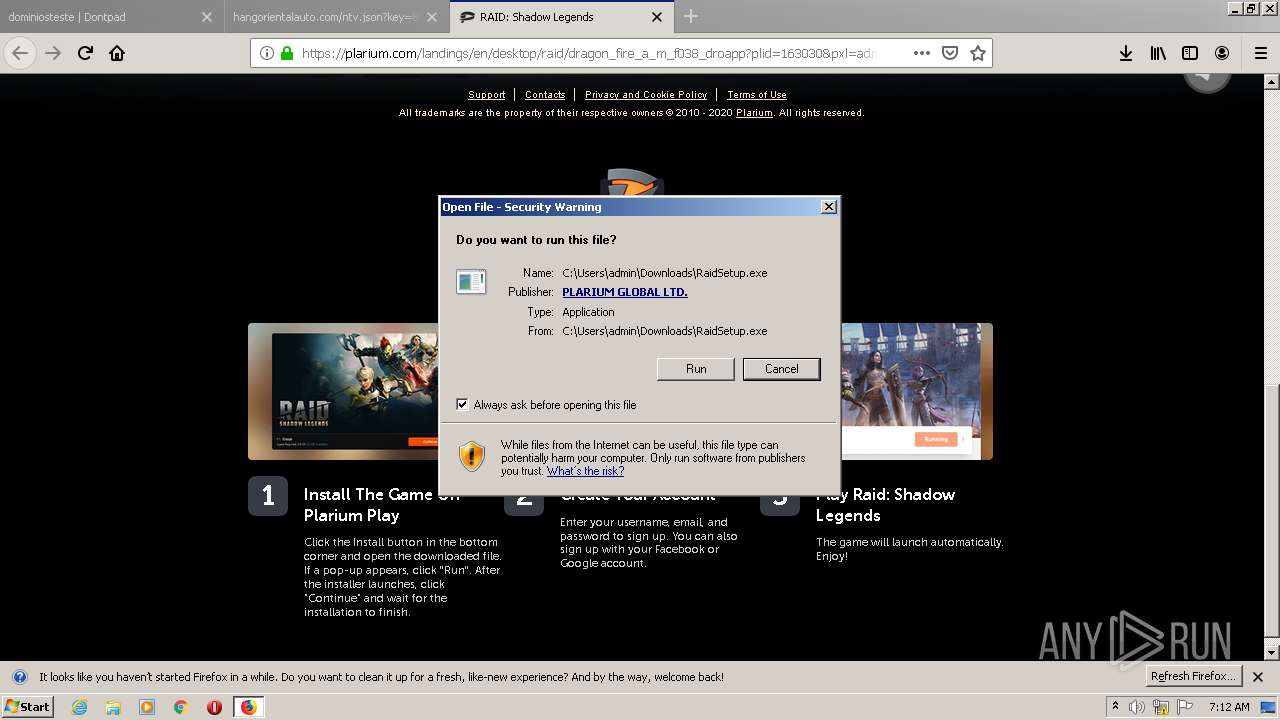Close the Open File security dialog
Image resolution: width=1280 pixels, height=720 pixels.
coord(828,207)
